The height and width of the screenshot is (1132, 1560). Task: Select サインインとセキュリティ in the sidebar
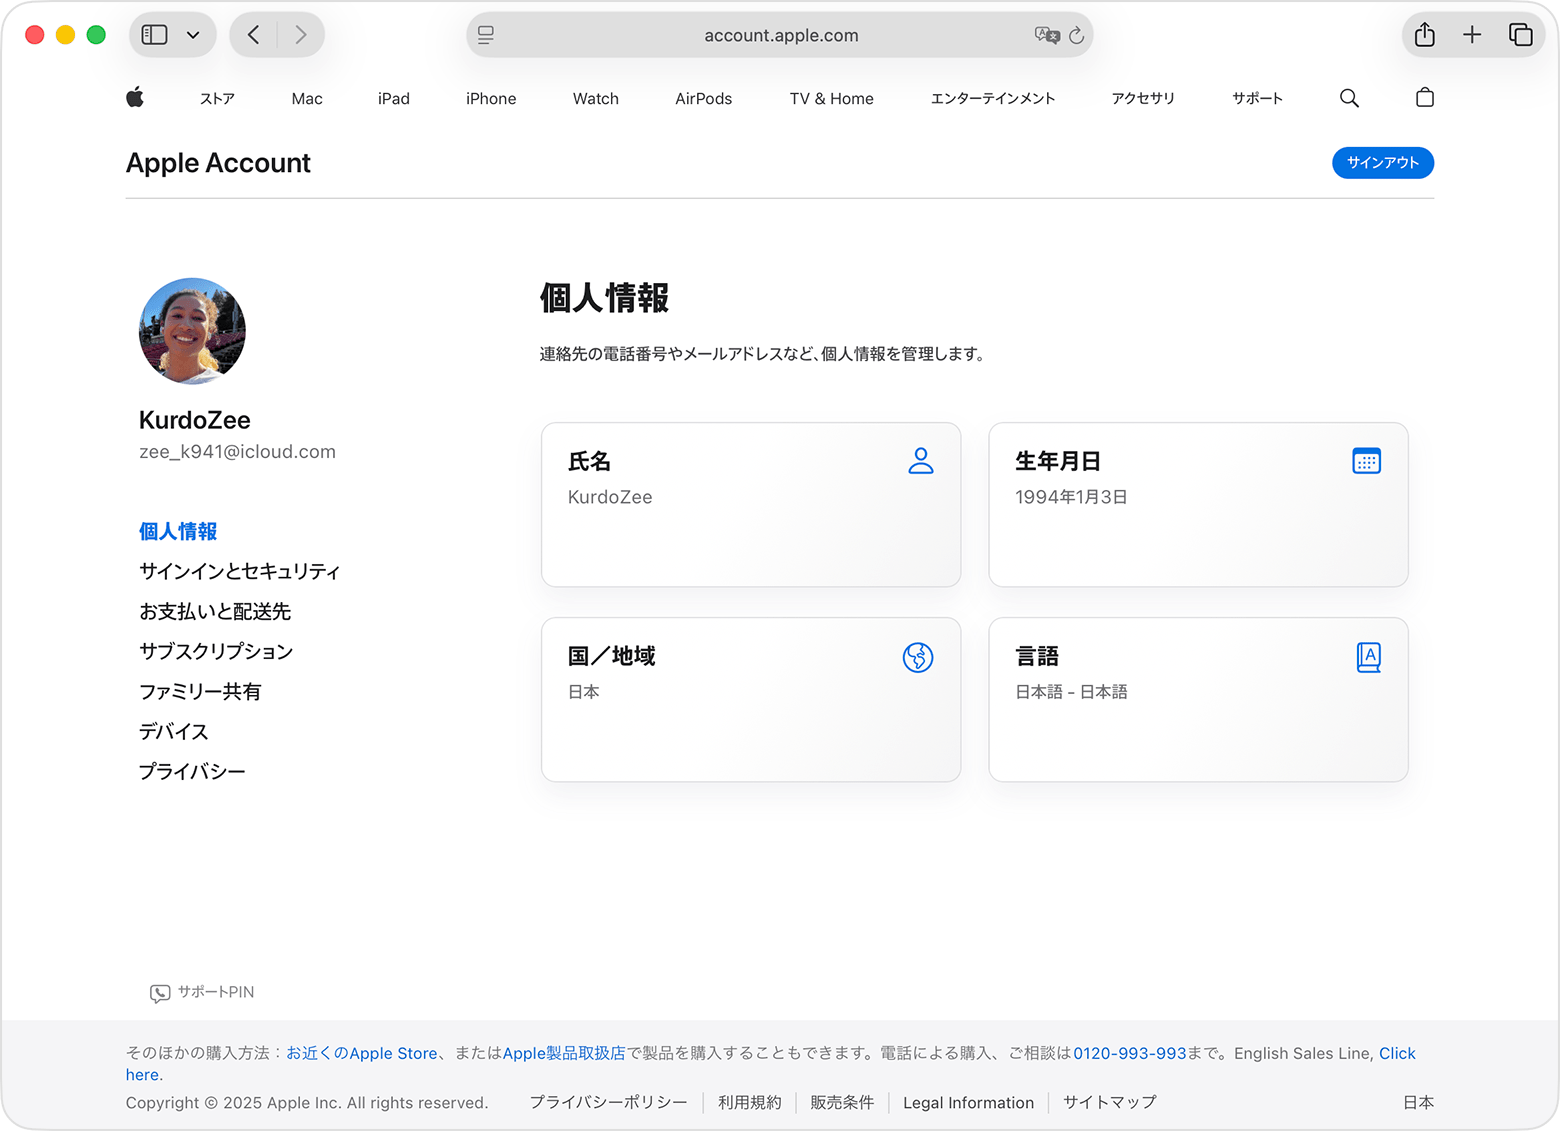point(240,571)
